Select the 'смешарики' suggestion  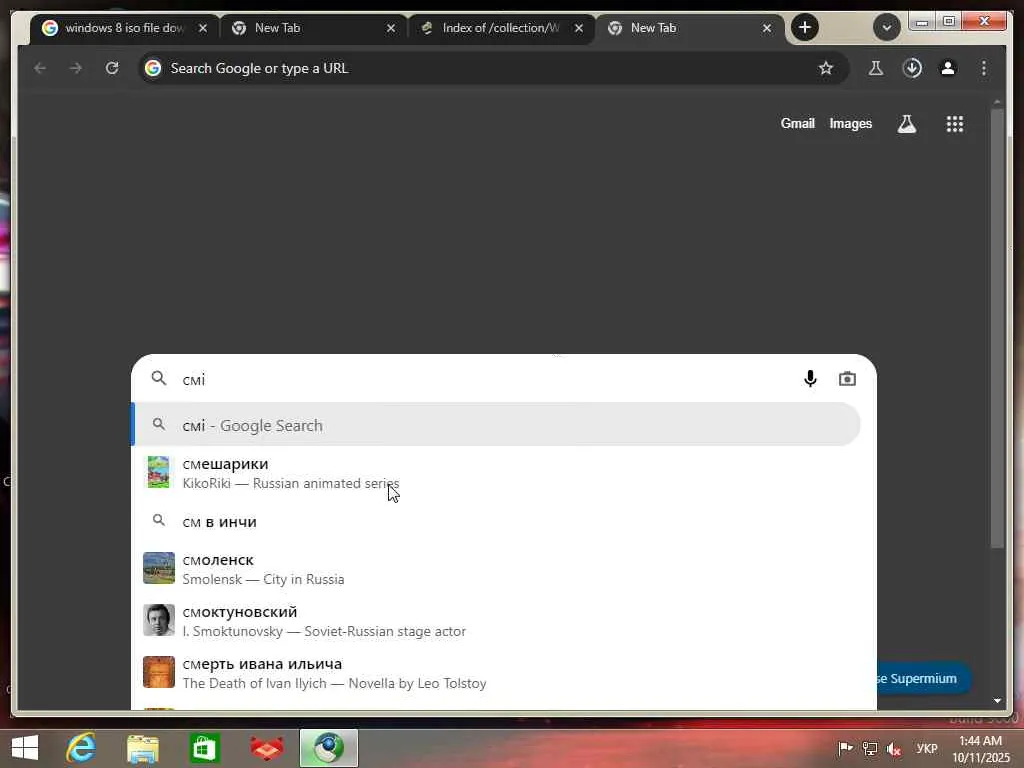pyautogui.click(x=496, y=473)
